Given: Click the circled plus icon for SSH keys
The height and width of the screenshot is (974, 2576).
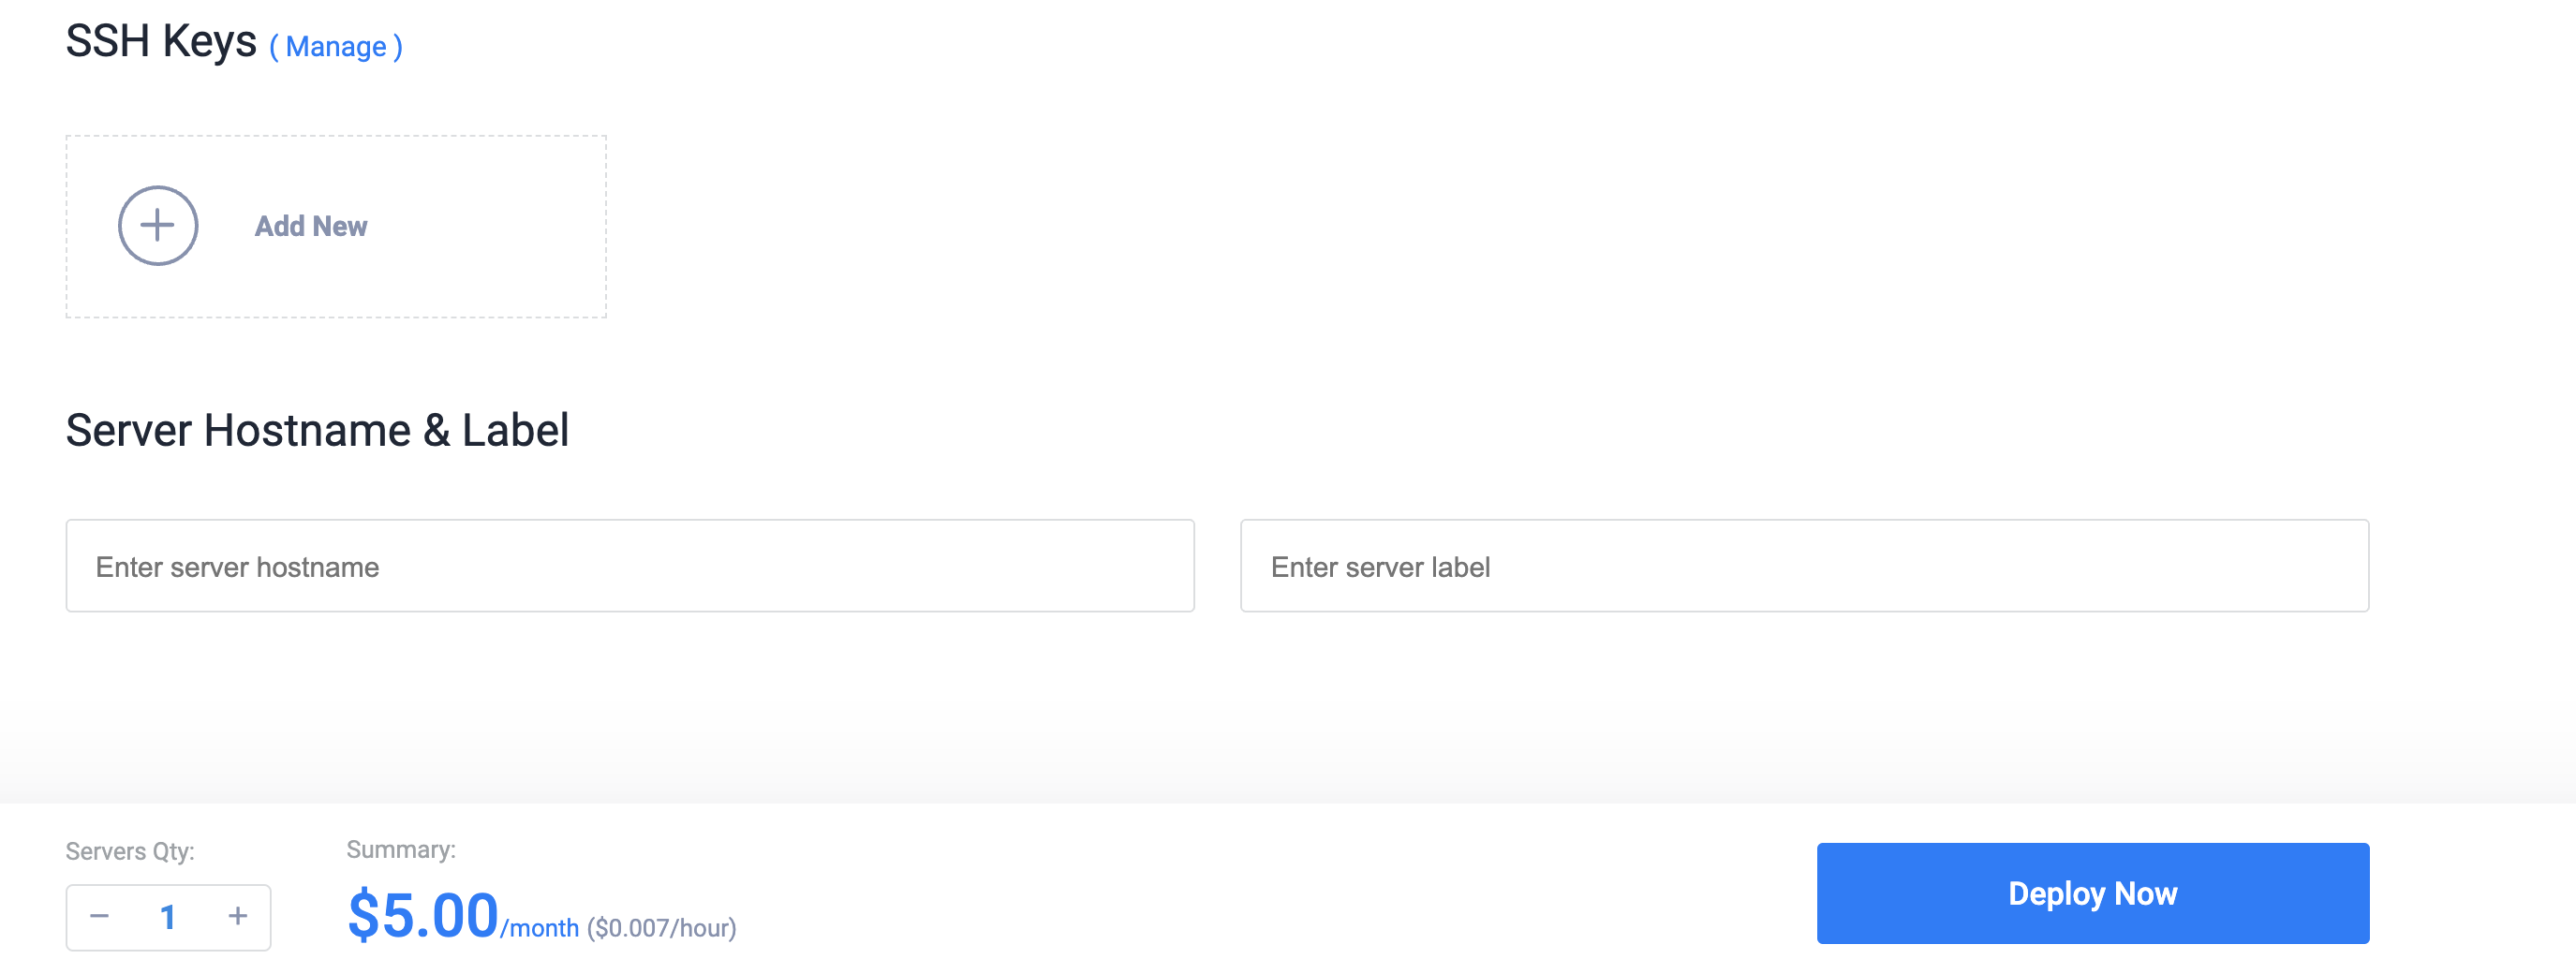Looking at the screenshot, I should [158, 226].
